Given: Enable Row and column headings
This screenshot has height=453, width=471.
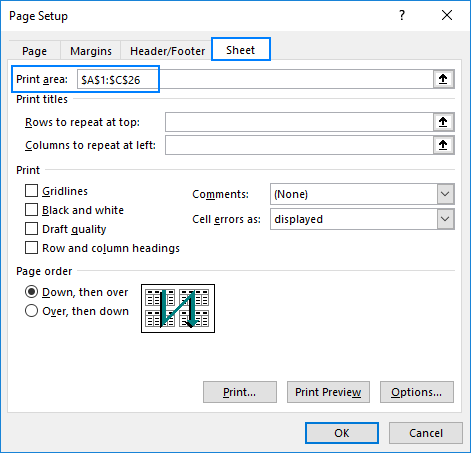Looking at the screenshot, I should [x=31, y=248].
